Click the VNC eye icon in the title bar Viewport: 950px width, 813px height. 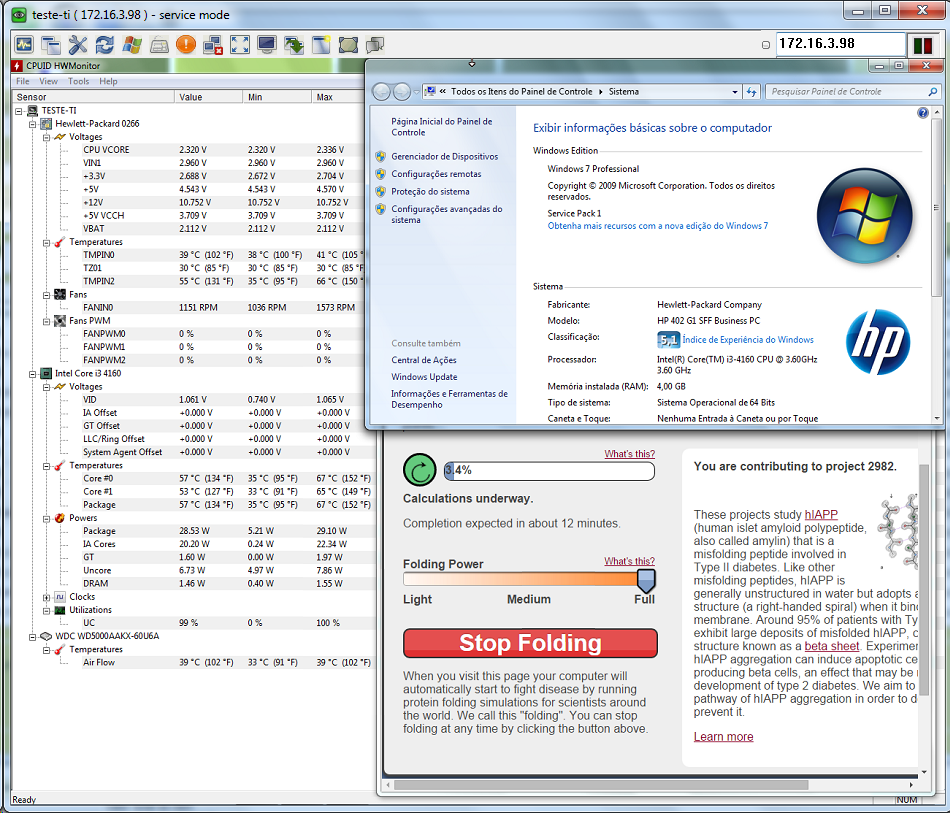[x=19, y=15]
